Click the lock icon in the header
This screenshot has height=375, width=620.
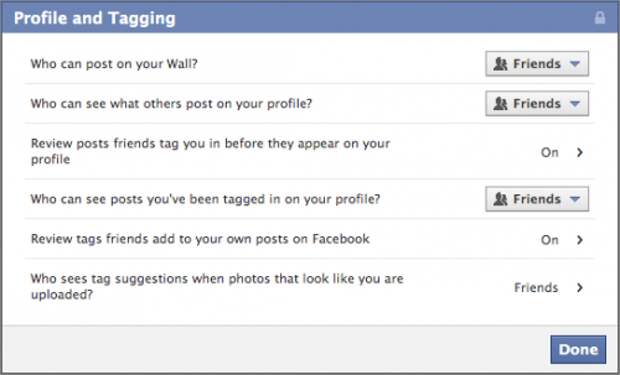click(600, 18)
